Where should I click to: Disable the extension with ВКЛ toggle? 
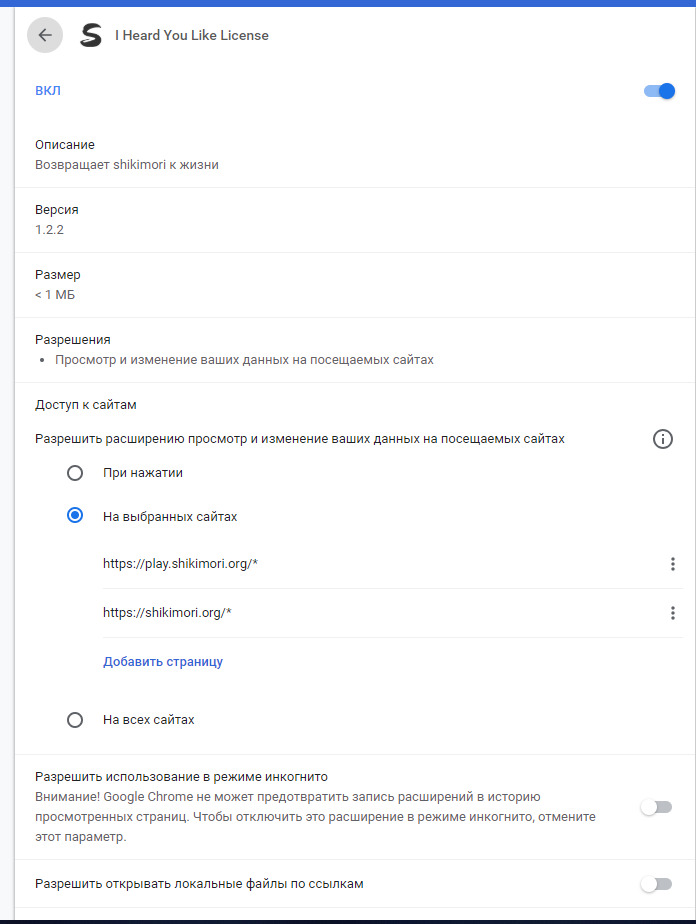(x=660, y=91)
